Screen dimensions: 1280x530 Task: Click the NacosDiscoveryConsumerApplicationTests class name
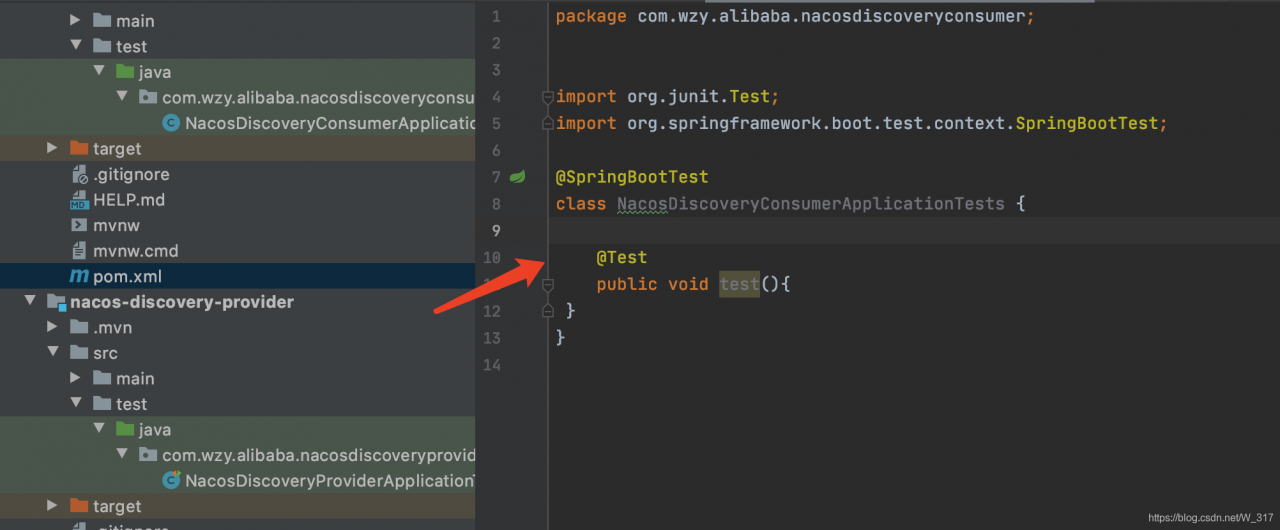coord(810,204)
